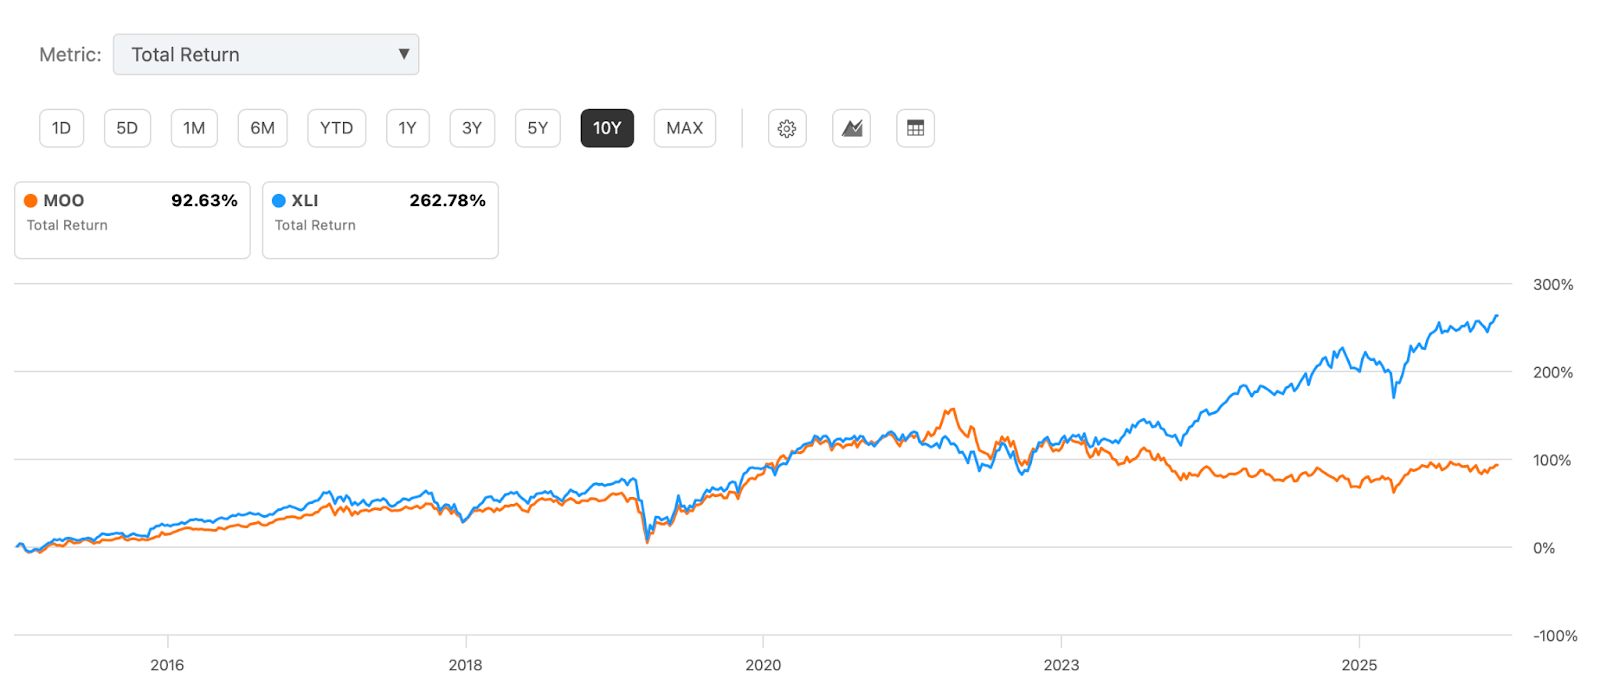The height and width of the screenshot is (697, 1600).
Task: Open the Metric Total Return dropdown
Action: pos(265,55)
